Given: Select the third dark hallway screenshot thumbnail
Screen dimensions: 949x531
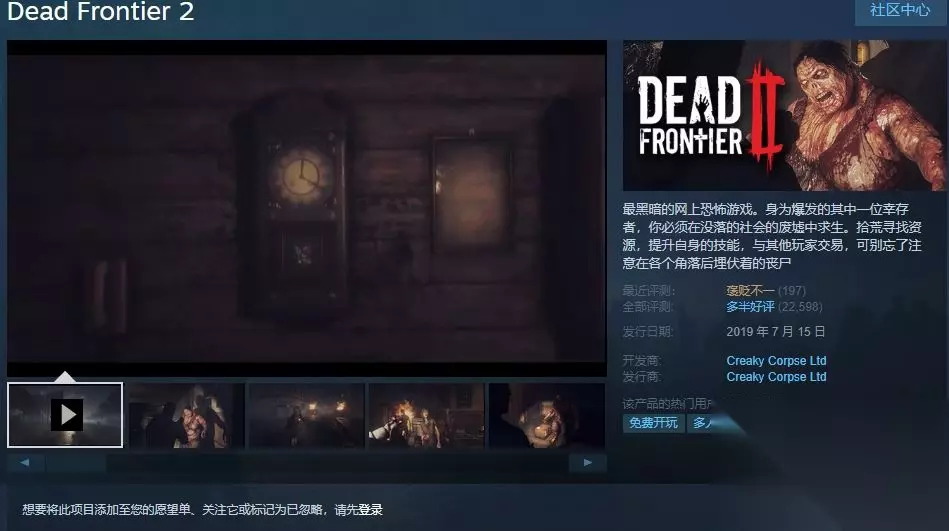Looking at the screenshot, I should coord(306,415).
